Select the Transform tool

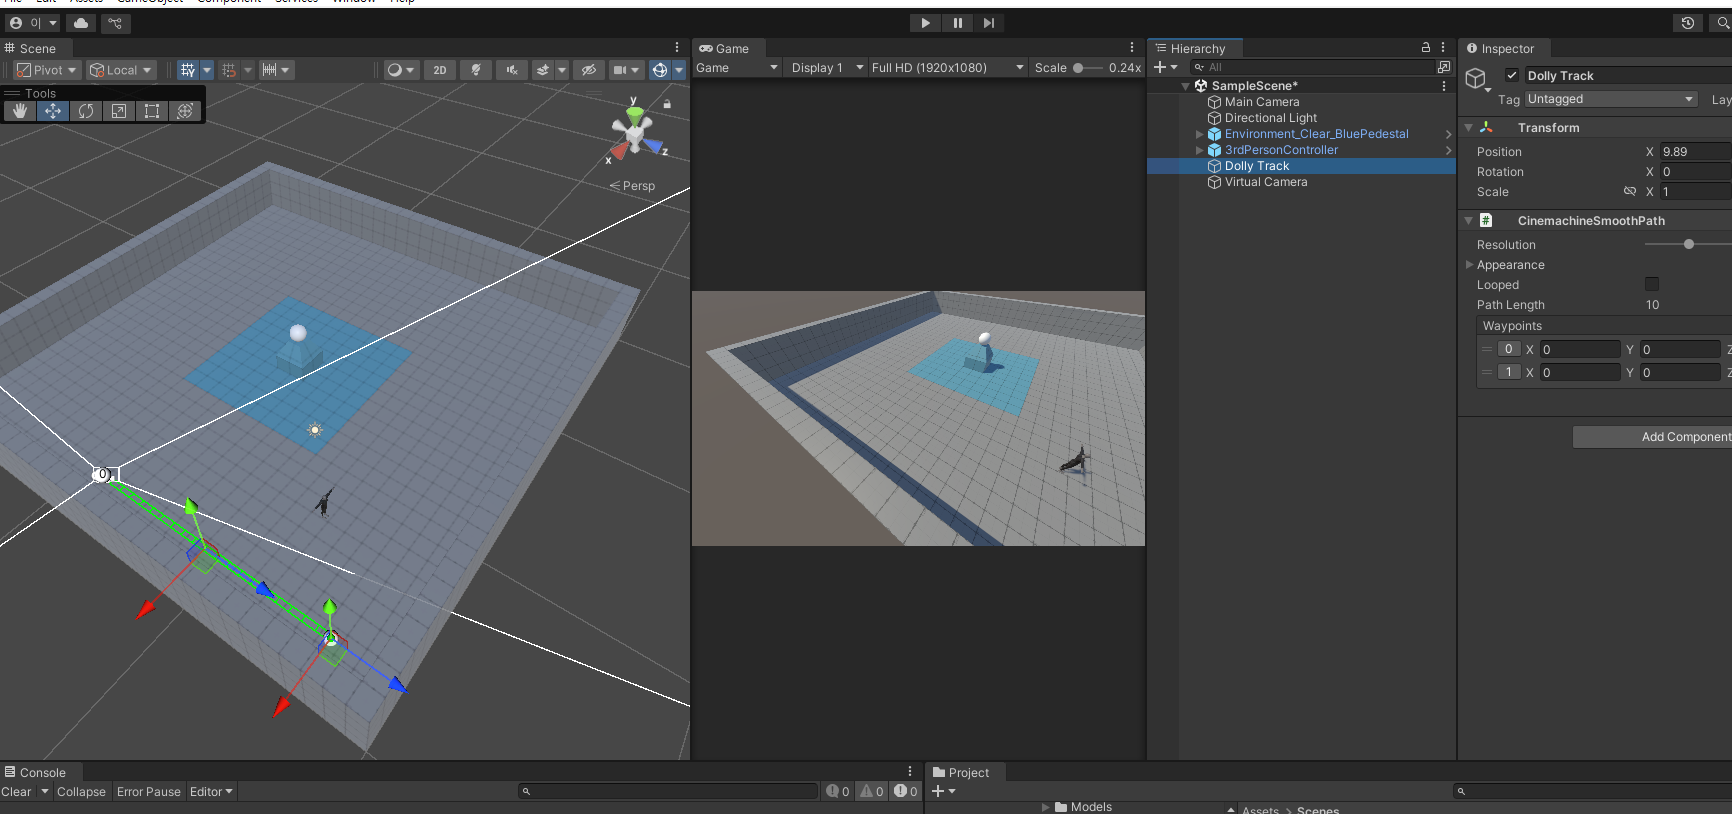point(185,111)
